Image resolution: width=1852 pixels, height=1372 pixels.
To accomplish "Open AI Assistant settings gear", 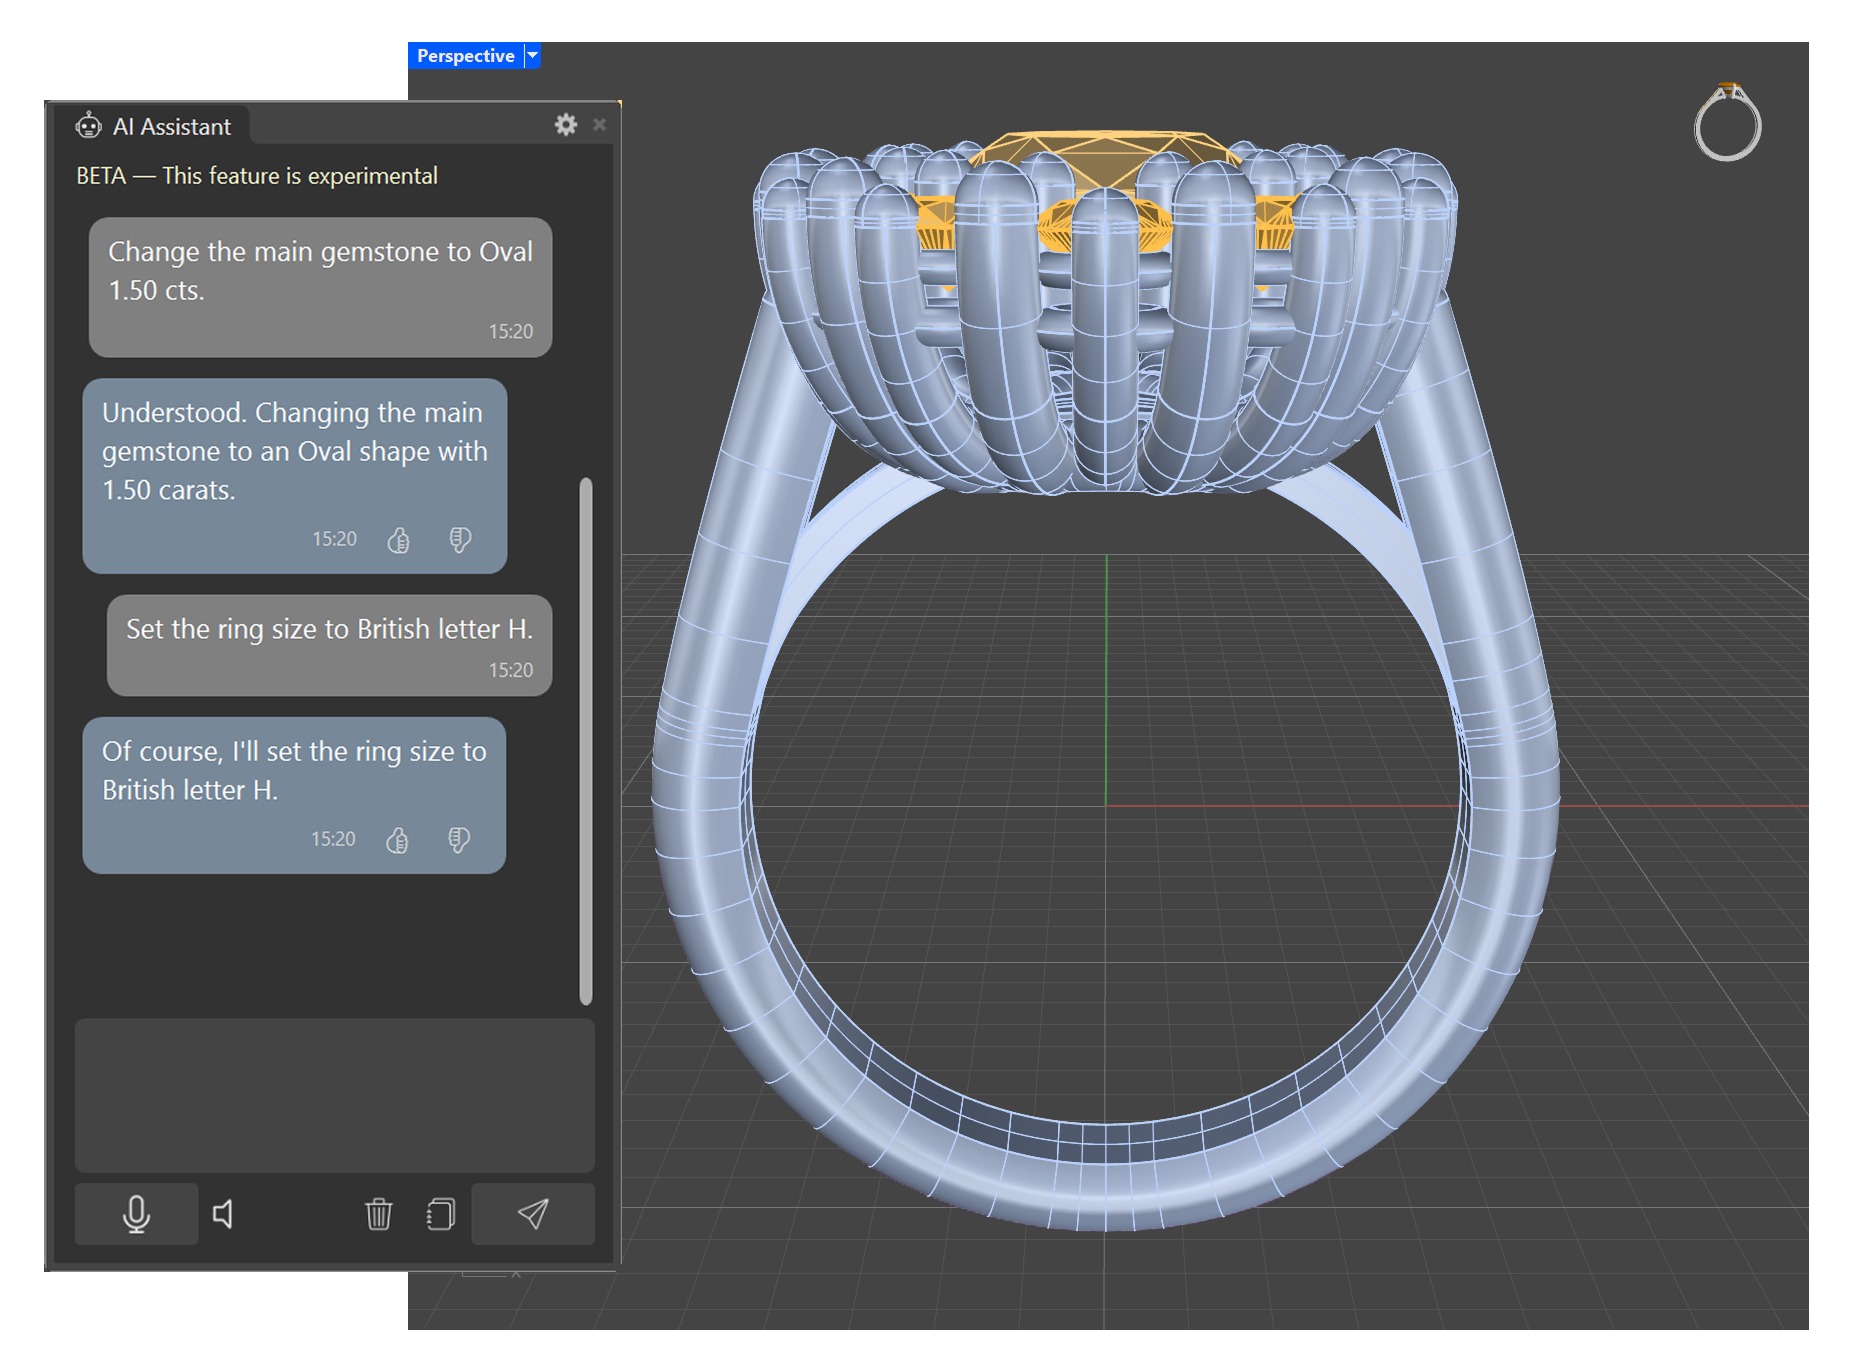I will (566, 125).
